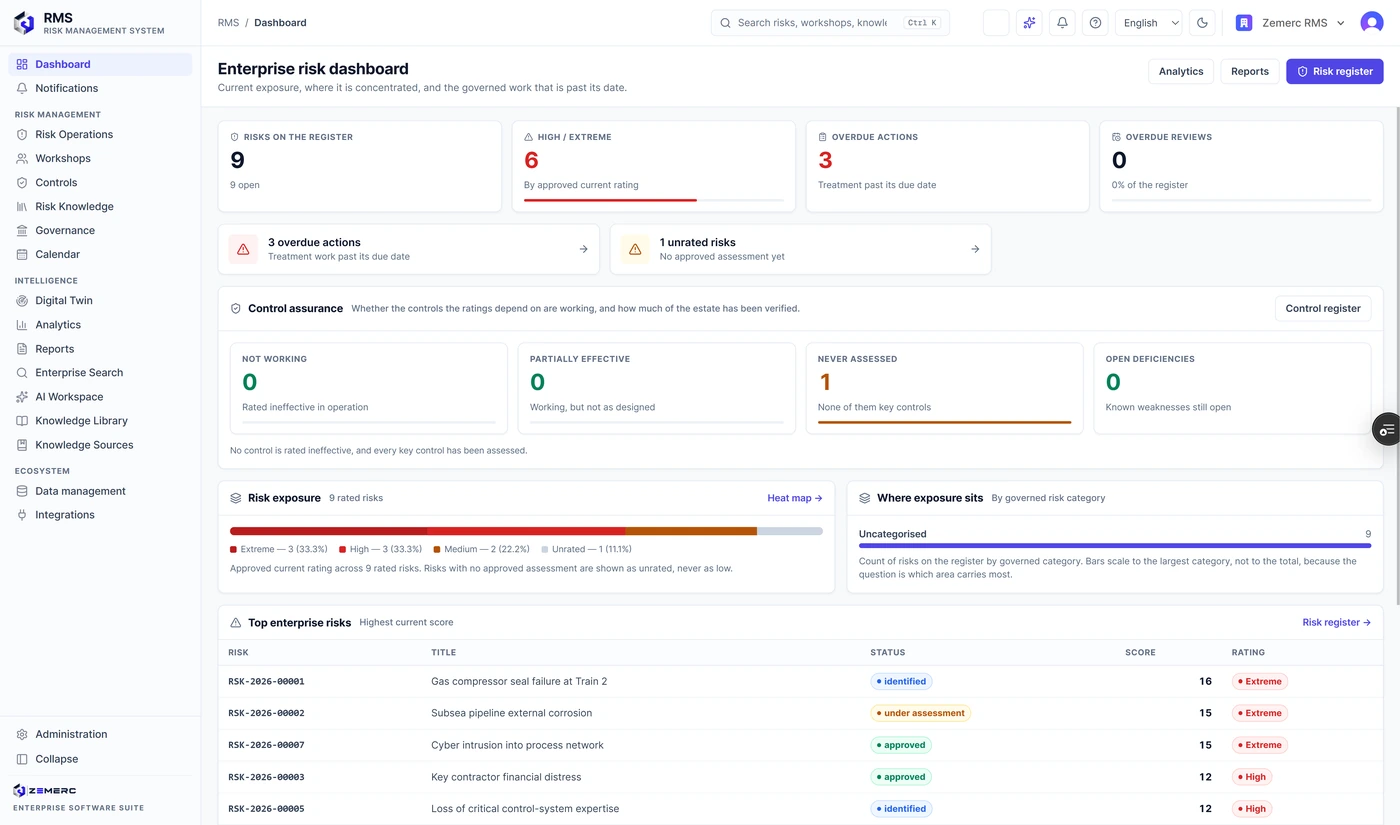Click the AI Workspace sparkle icon
The height and width of the screenshot is (825, 1400).
(x=22, y=397)
